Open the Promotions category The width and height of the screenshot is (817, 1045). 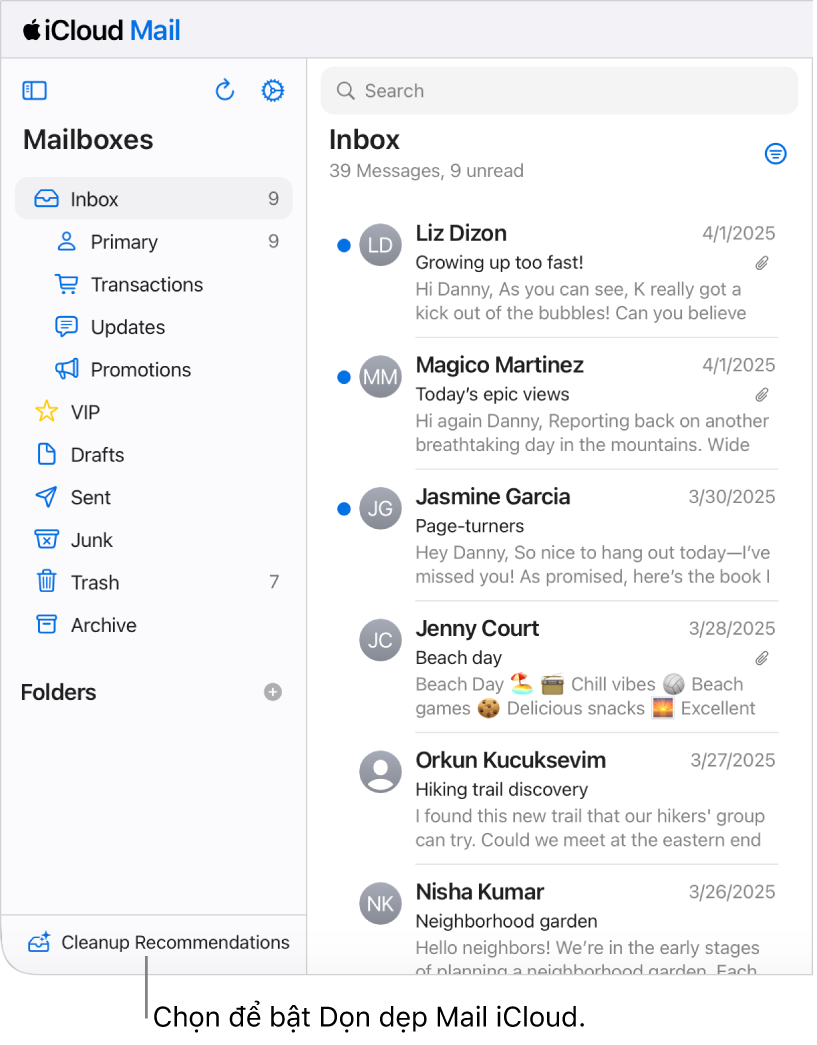point(153,369)
